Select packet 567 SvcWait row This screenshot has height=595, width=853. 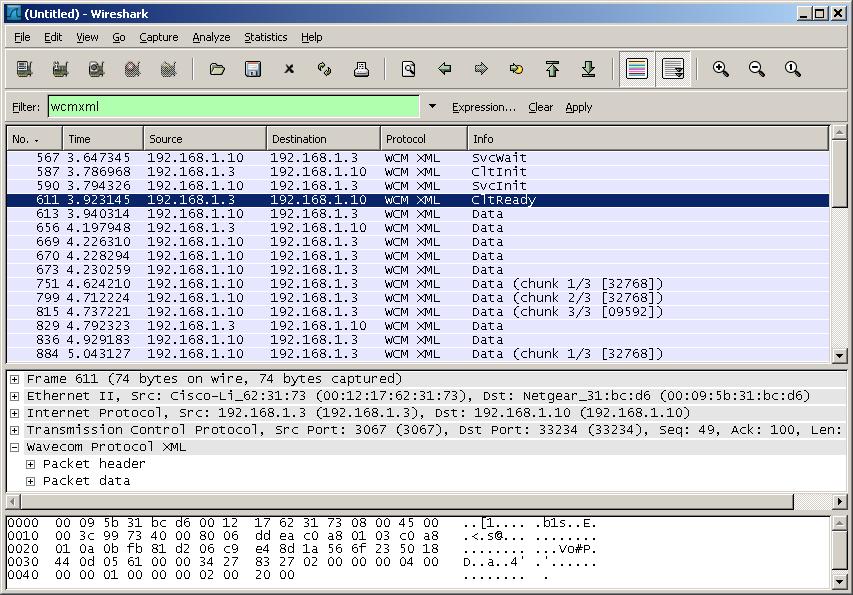[x=418, y=158]
